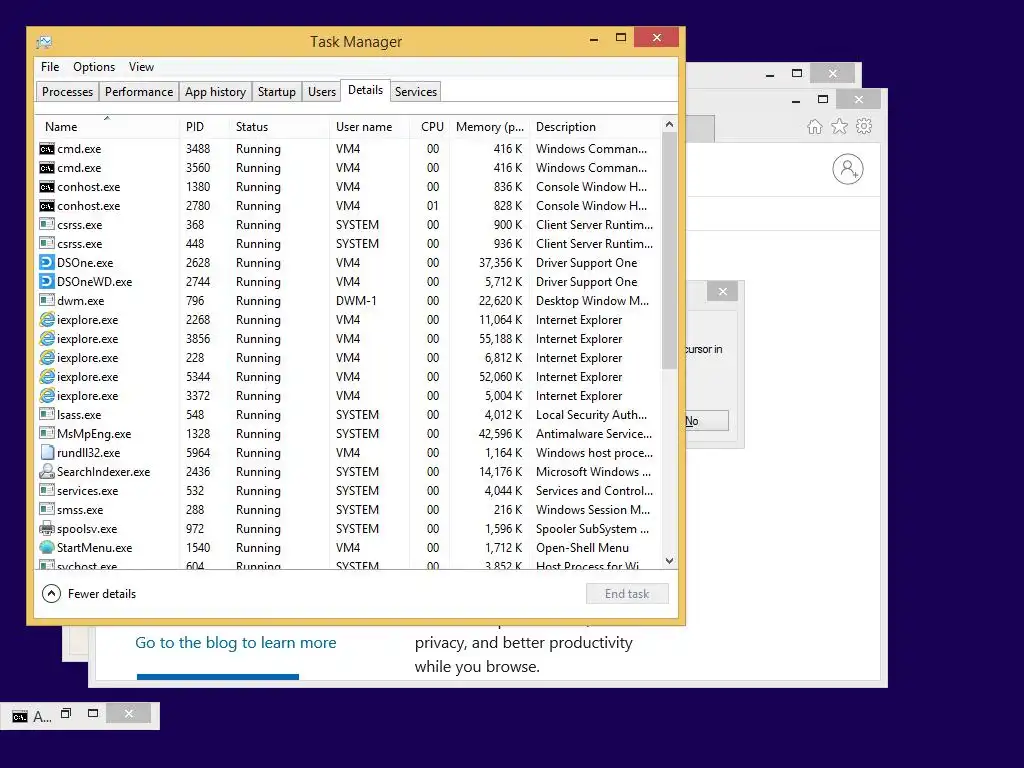Click the memory value 37,356 K
The width and height of the screenshot is (1024, 768).
pos(500,263)
